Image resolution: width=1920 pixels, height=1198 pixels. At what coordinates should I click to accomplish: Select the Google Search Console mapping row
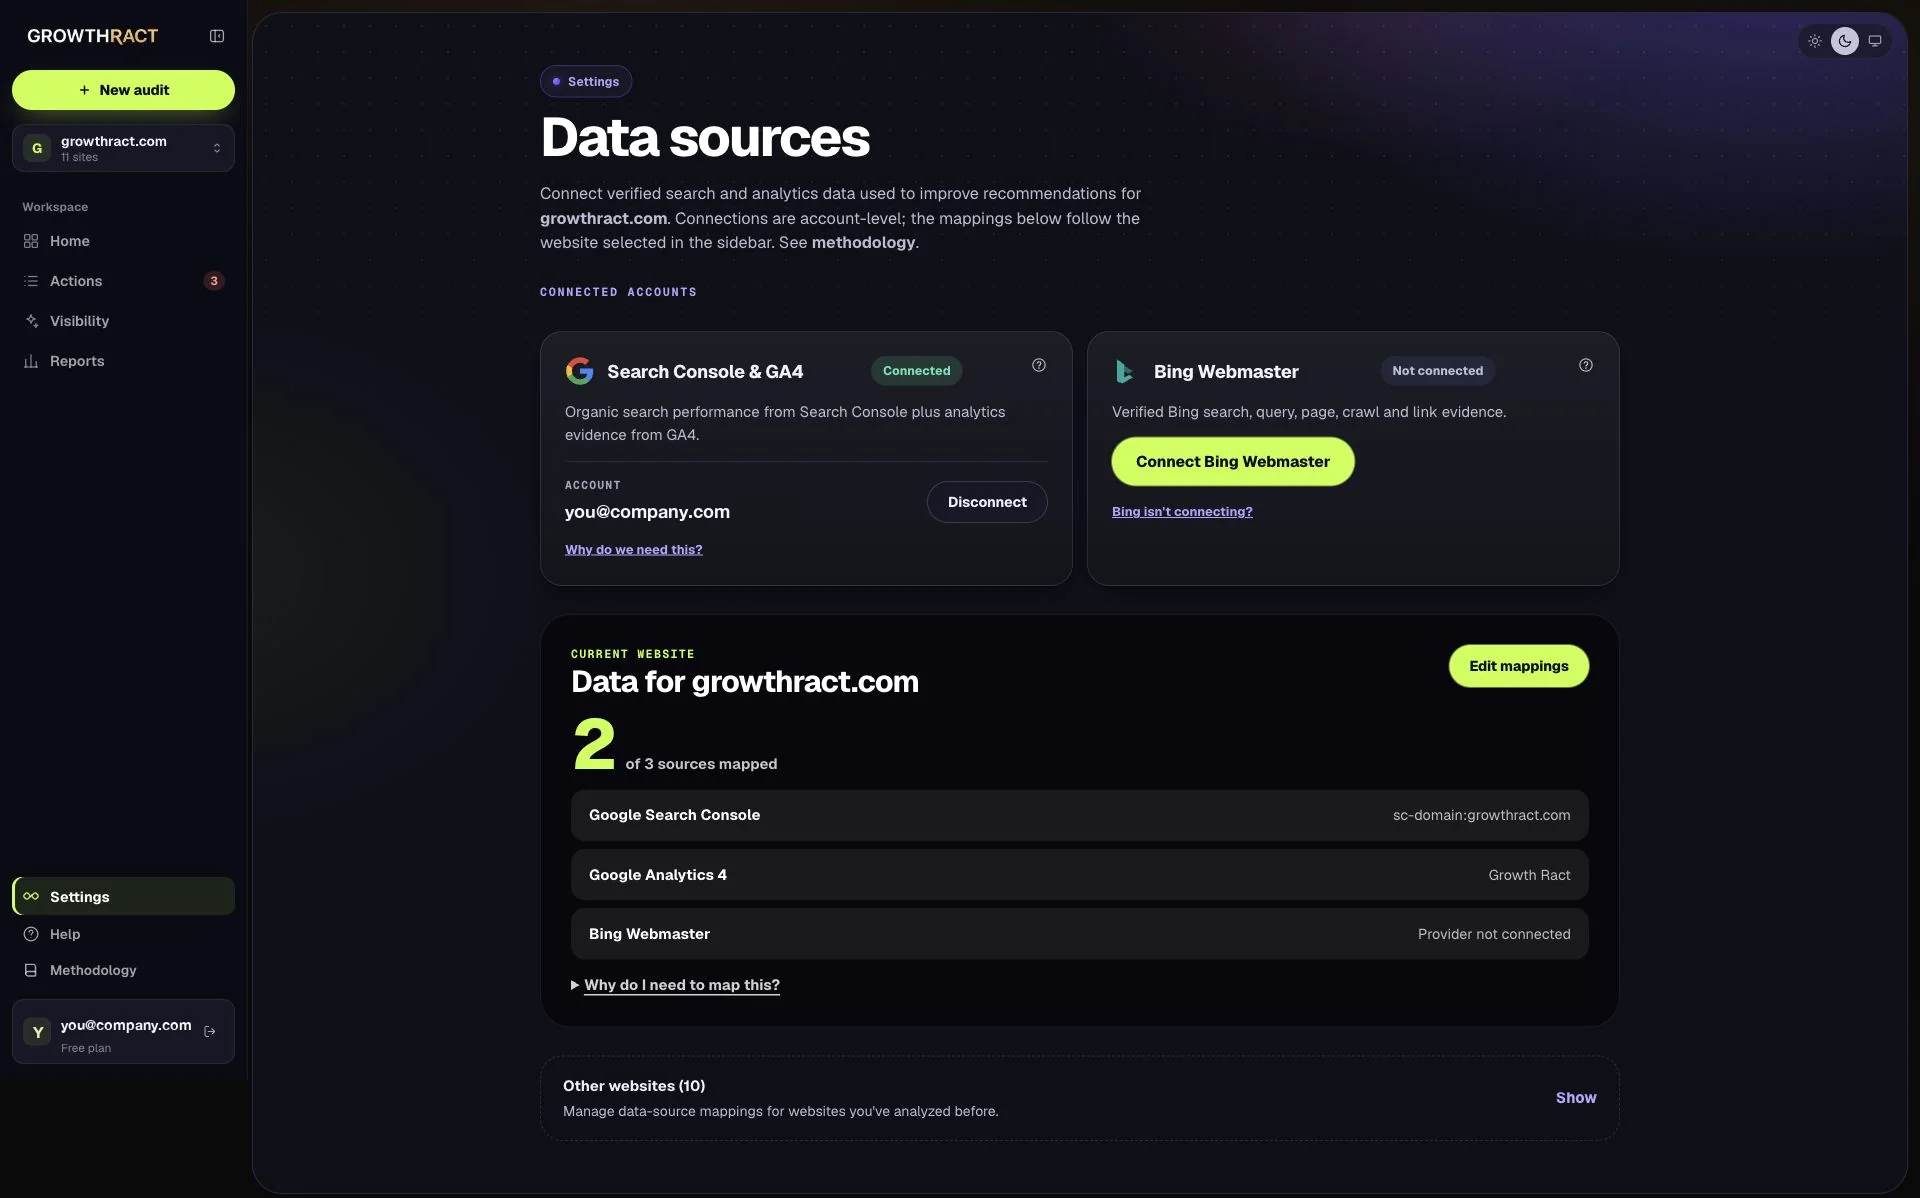[1079, 815]
